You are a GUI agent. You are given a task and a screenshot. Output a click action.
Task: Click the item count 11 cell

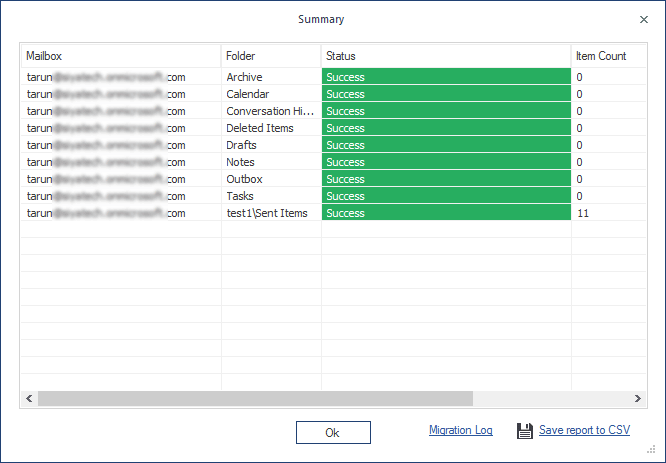609,213
